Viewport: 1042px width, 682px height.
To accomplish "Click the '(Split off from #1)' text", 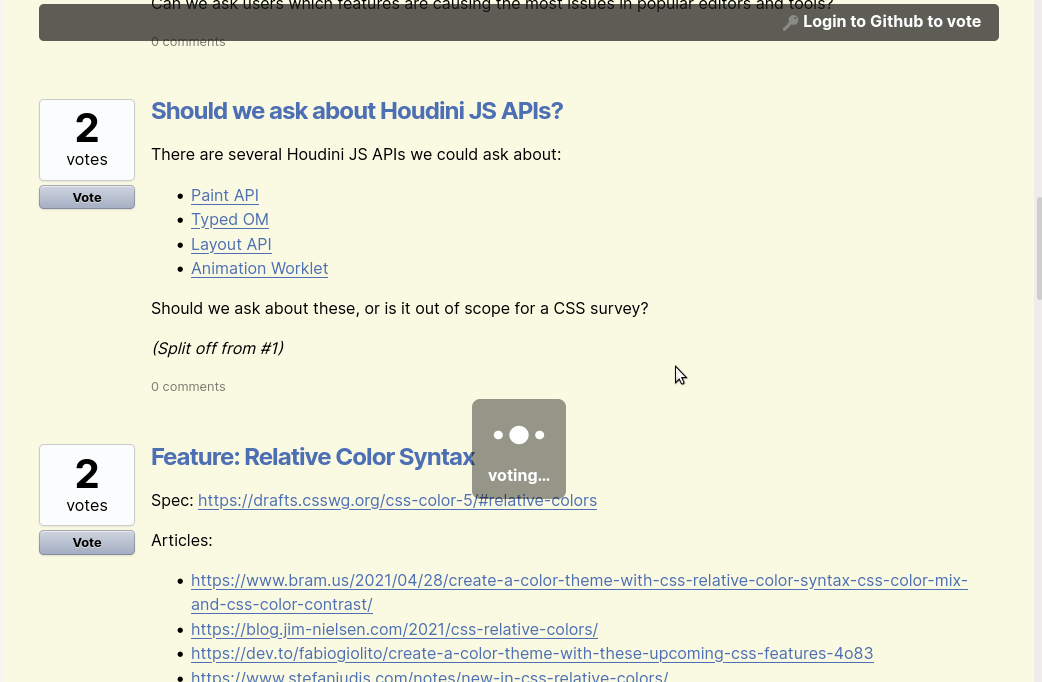I will (217, 348).
